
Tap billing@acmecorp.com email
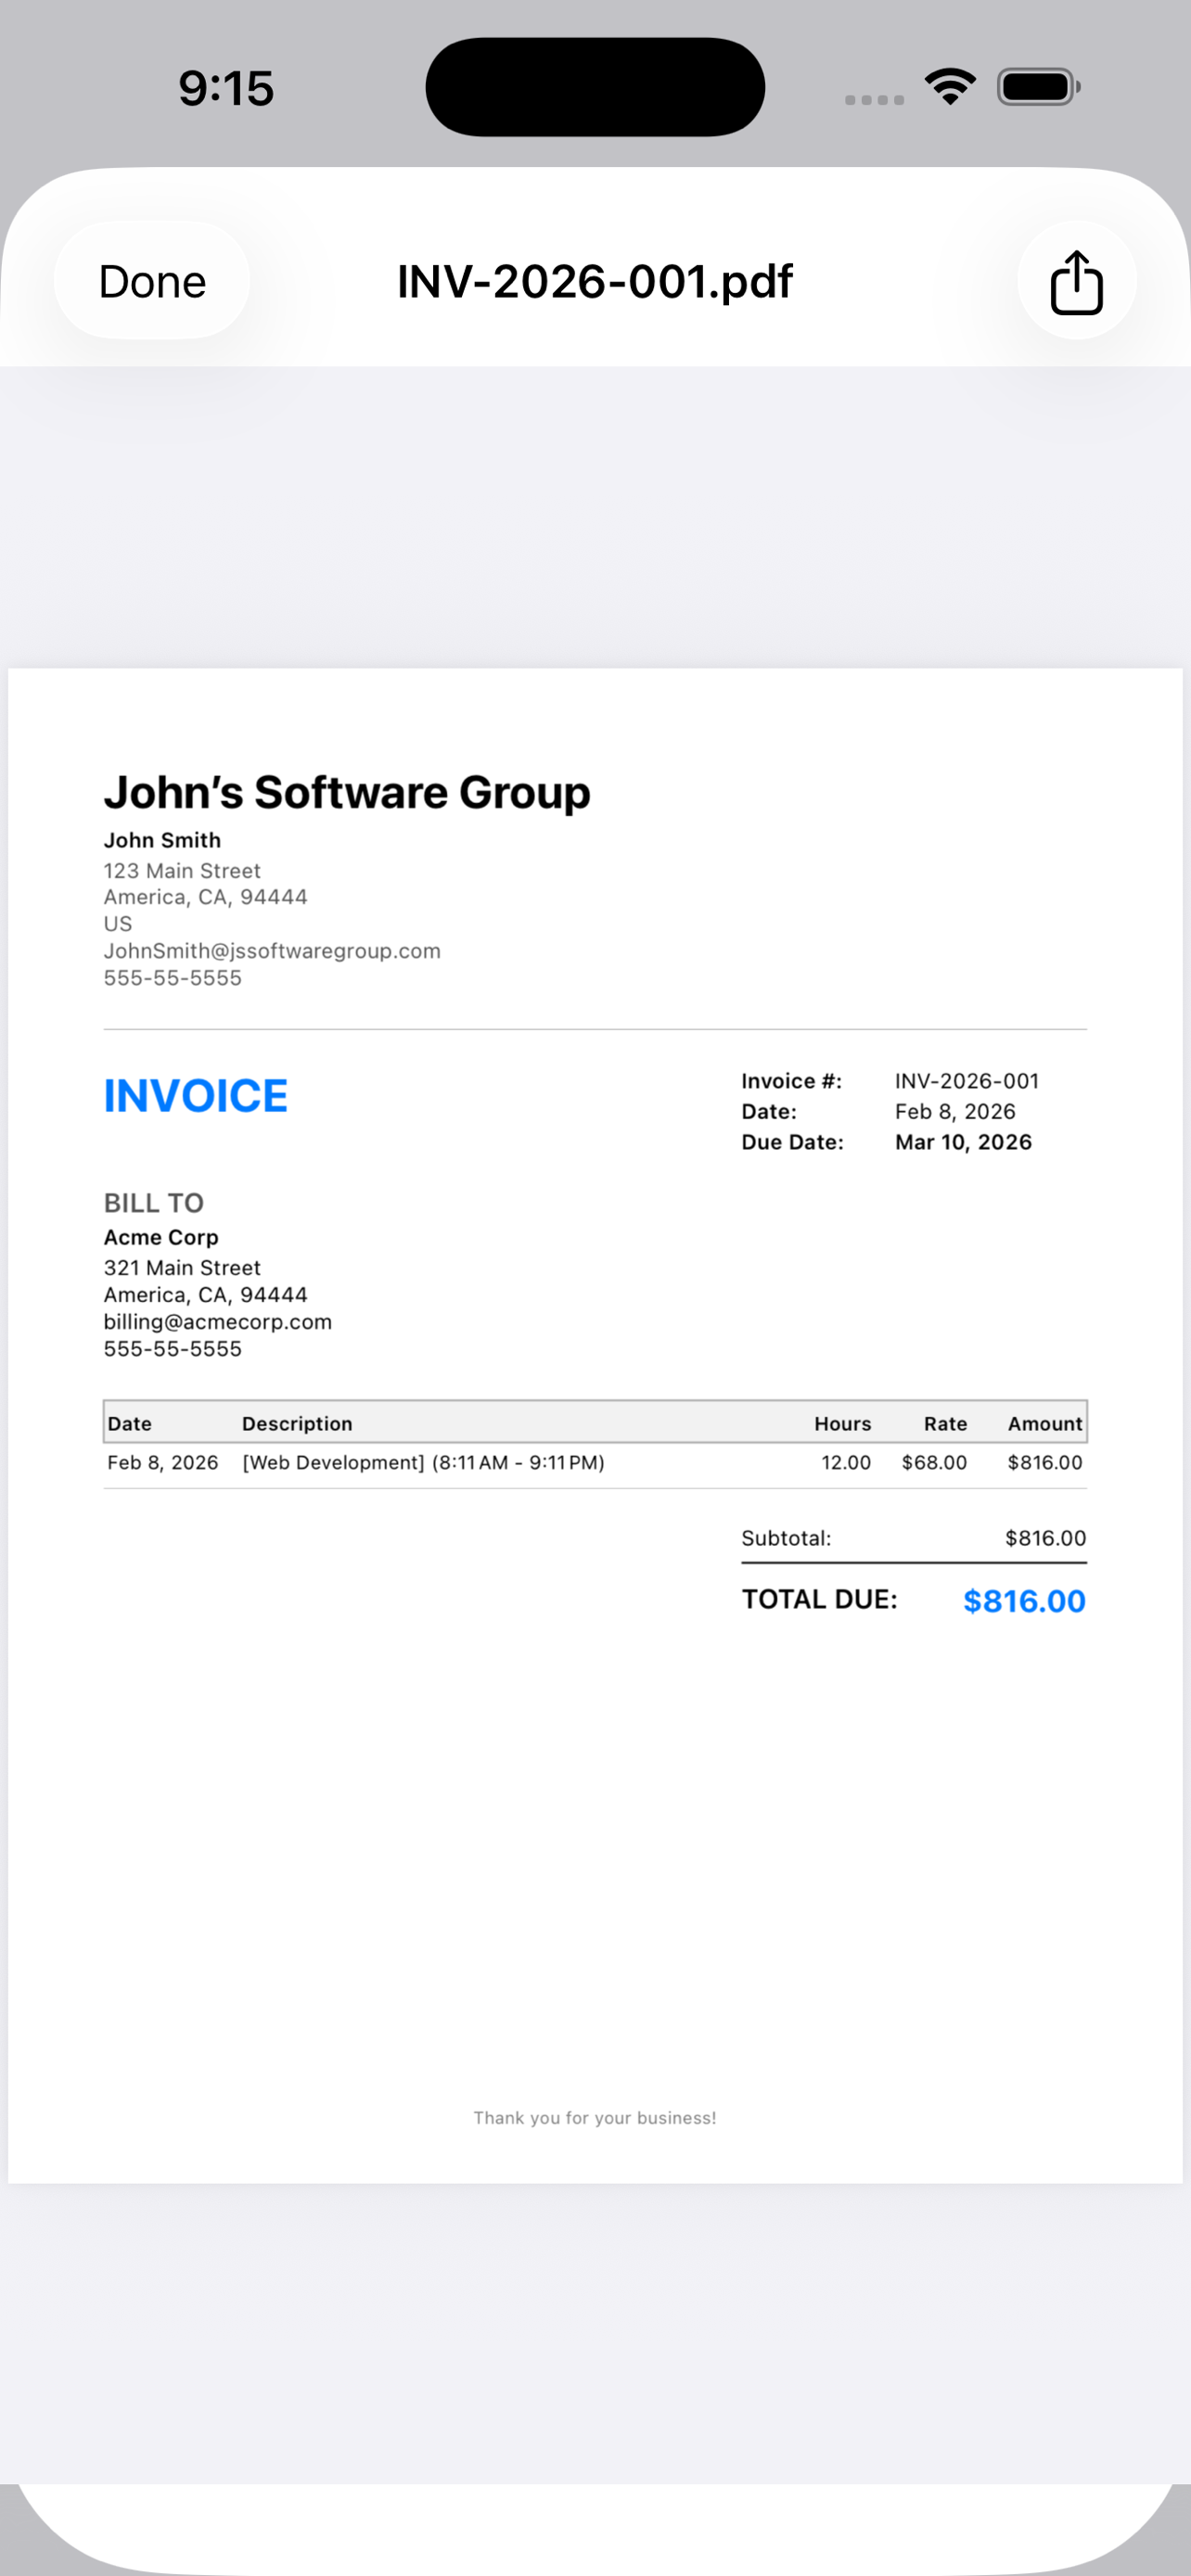(218, 1321)
